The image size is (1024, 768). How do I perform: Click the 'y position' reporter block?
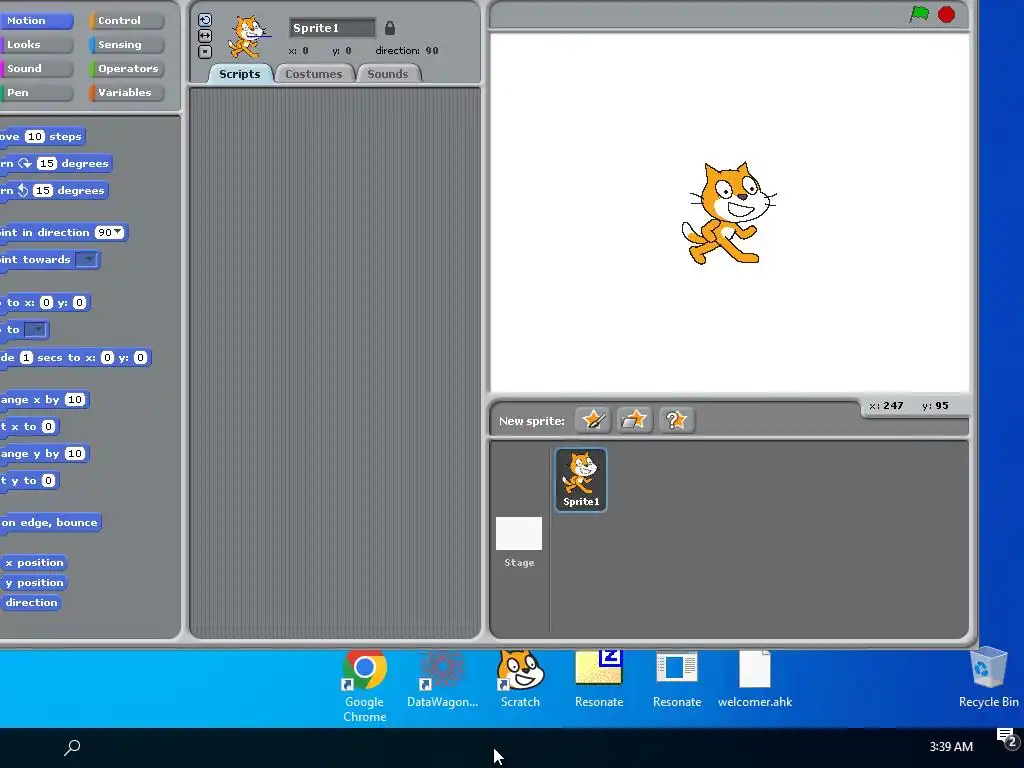coord(34,583)
